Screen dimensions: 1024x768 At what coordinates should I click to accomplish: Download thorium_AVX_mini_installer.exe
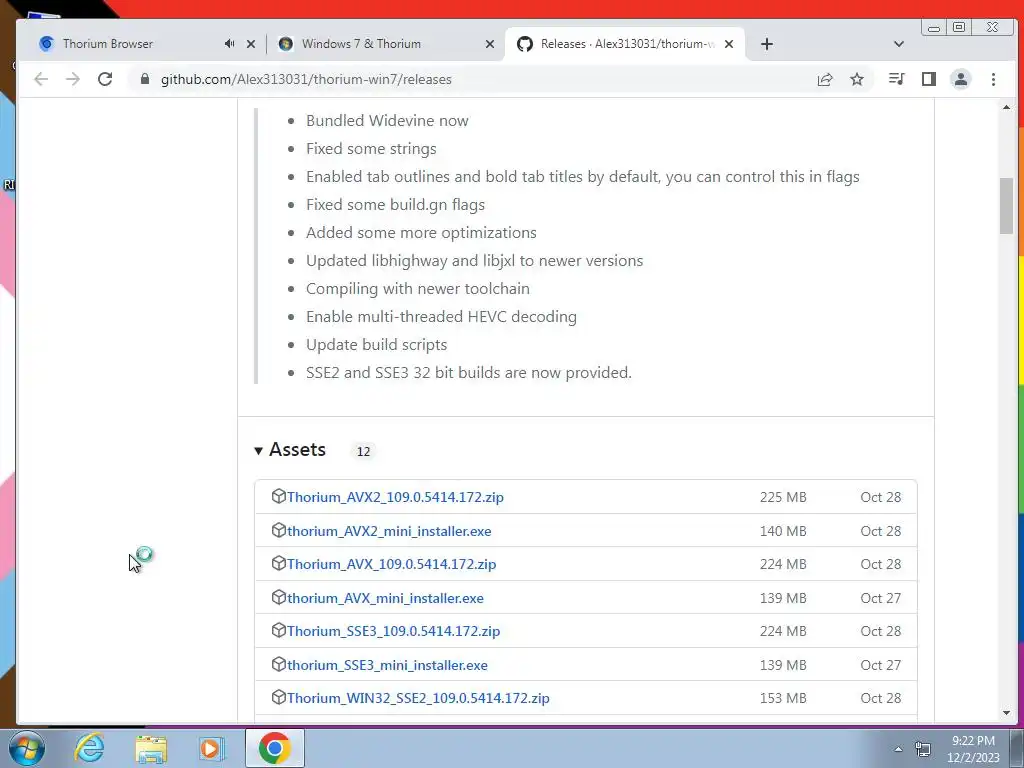tap(385, 598)
